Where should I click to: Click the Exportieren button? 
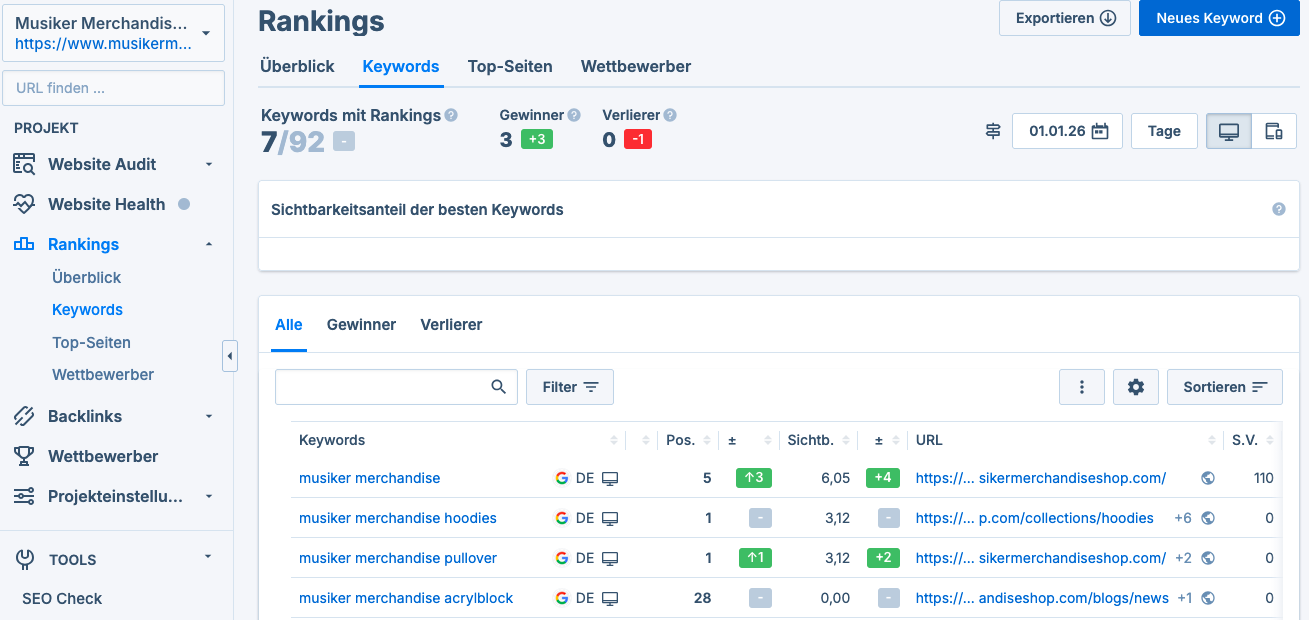point(1064,17)
